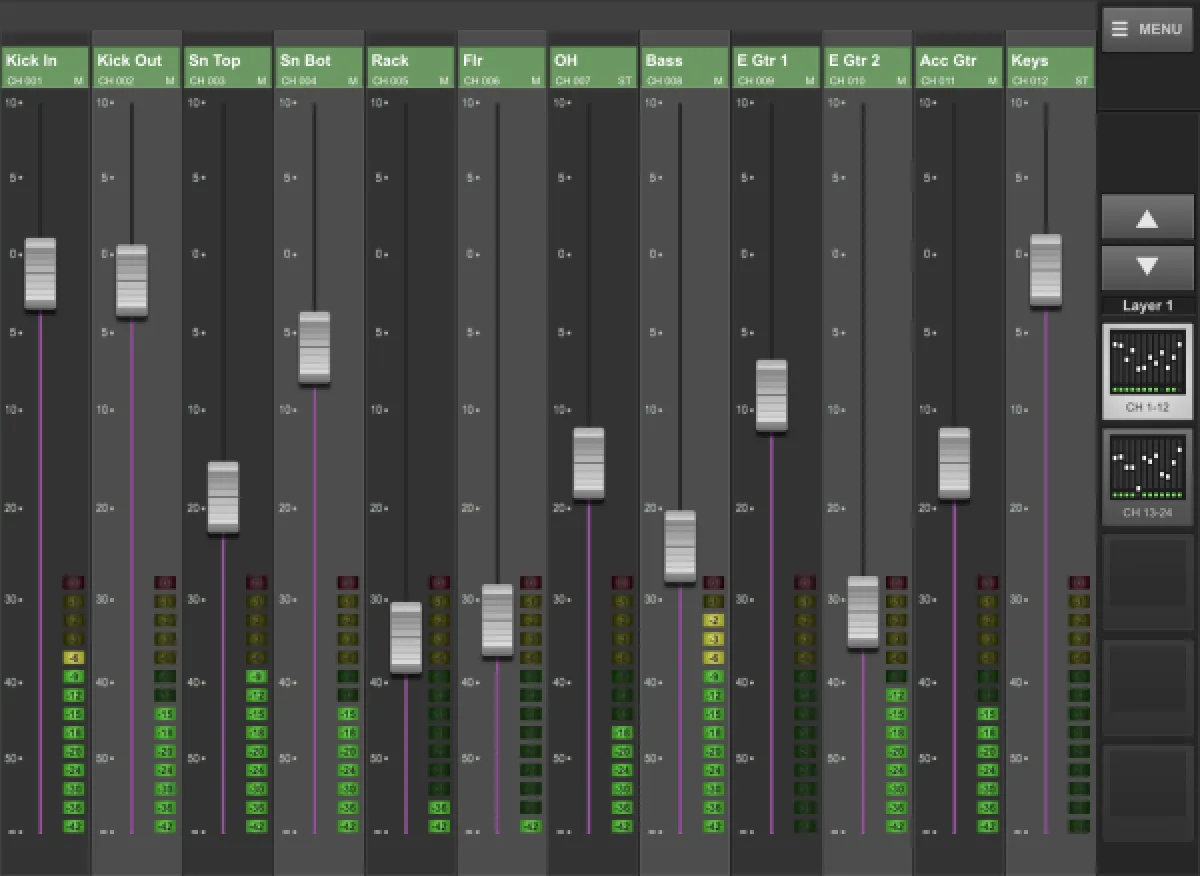Click the Keys fader knob
The height and width of the screenshot is (876, 1200).
coord(1046,270)
